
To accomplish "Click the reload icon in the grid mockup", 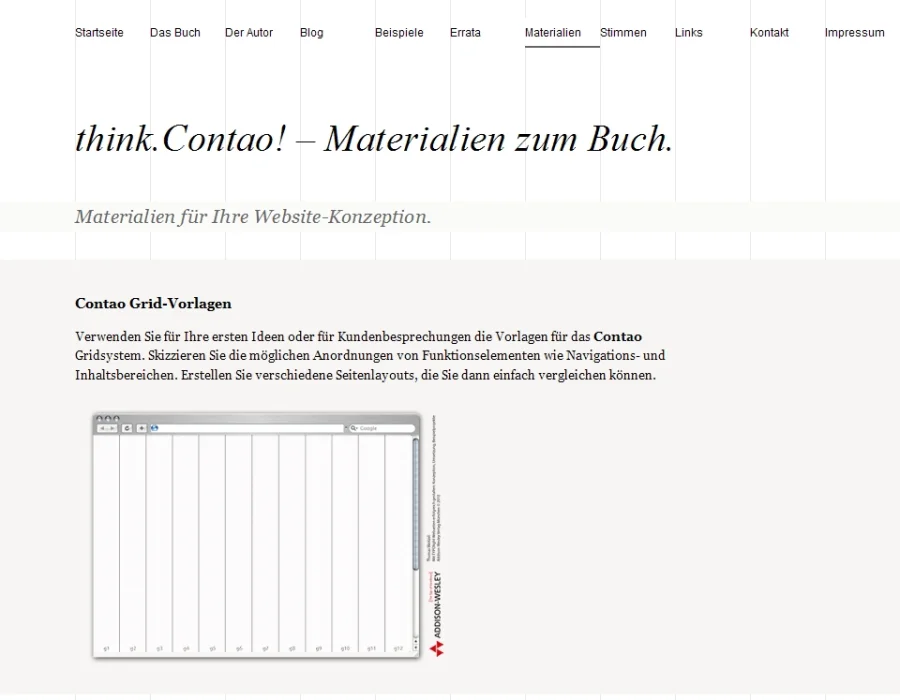I will click(127, 428).
